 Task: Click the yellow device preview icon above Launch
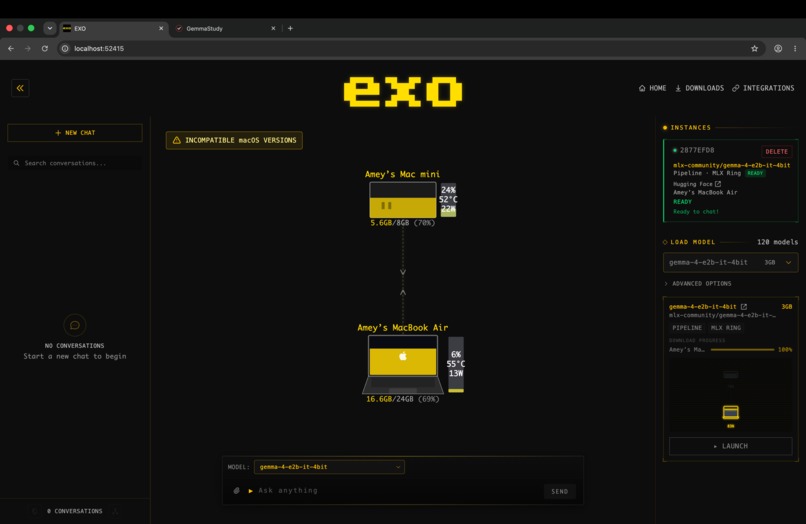click(x=730, y=412)
